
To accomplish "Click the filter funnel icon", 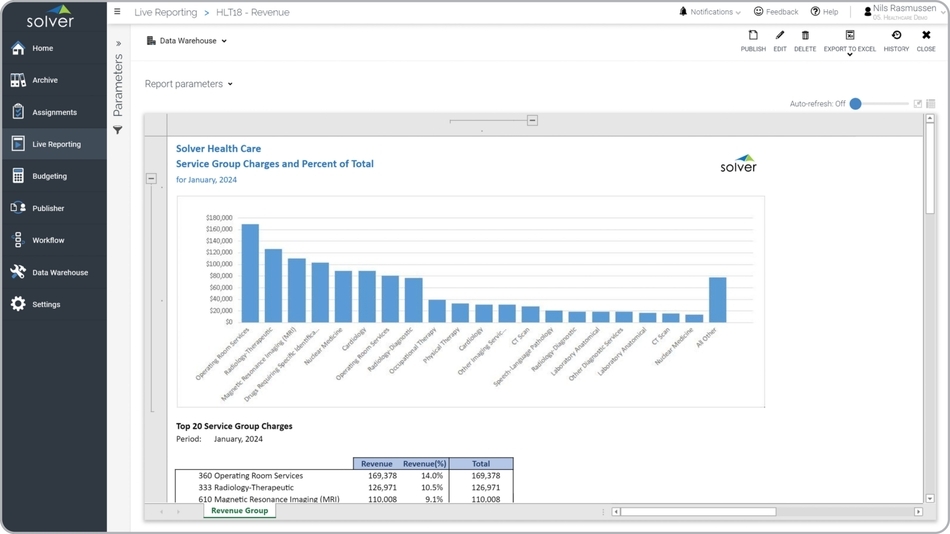I will click(x=118, y=130).
